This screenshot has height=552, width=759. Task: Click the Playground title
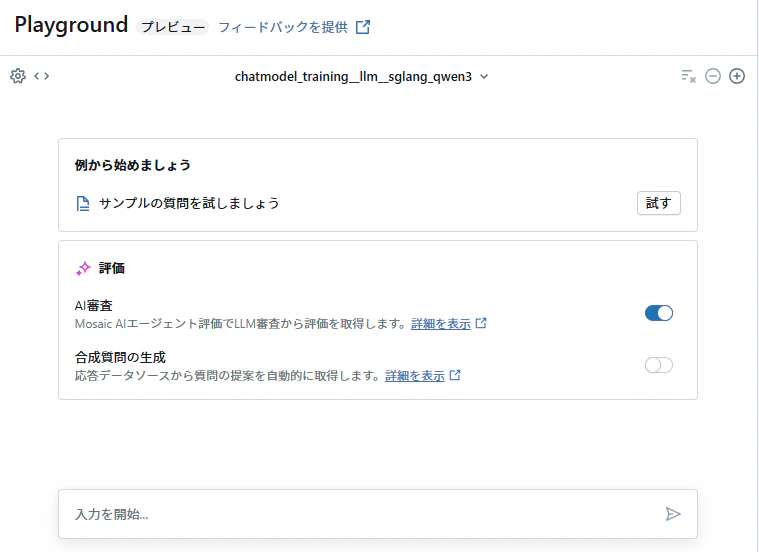pos(71,25)
